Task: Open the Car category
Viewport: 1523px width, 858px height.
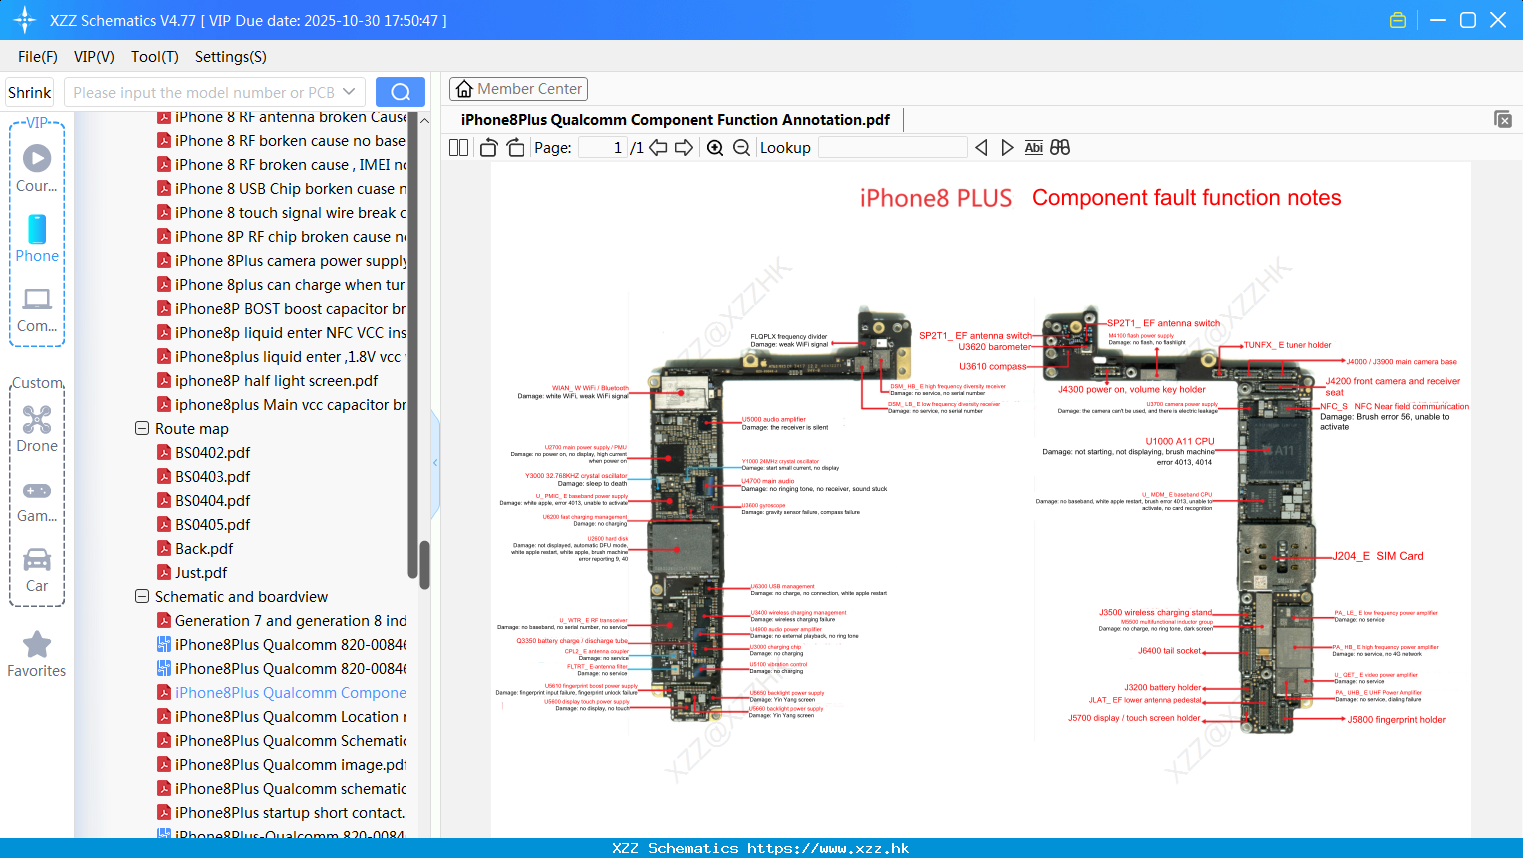Action: pos(37,570)
